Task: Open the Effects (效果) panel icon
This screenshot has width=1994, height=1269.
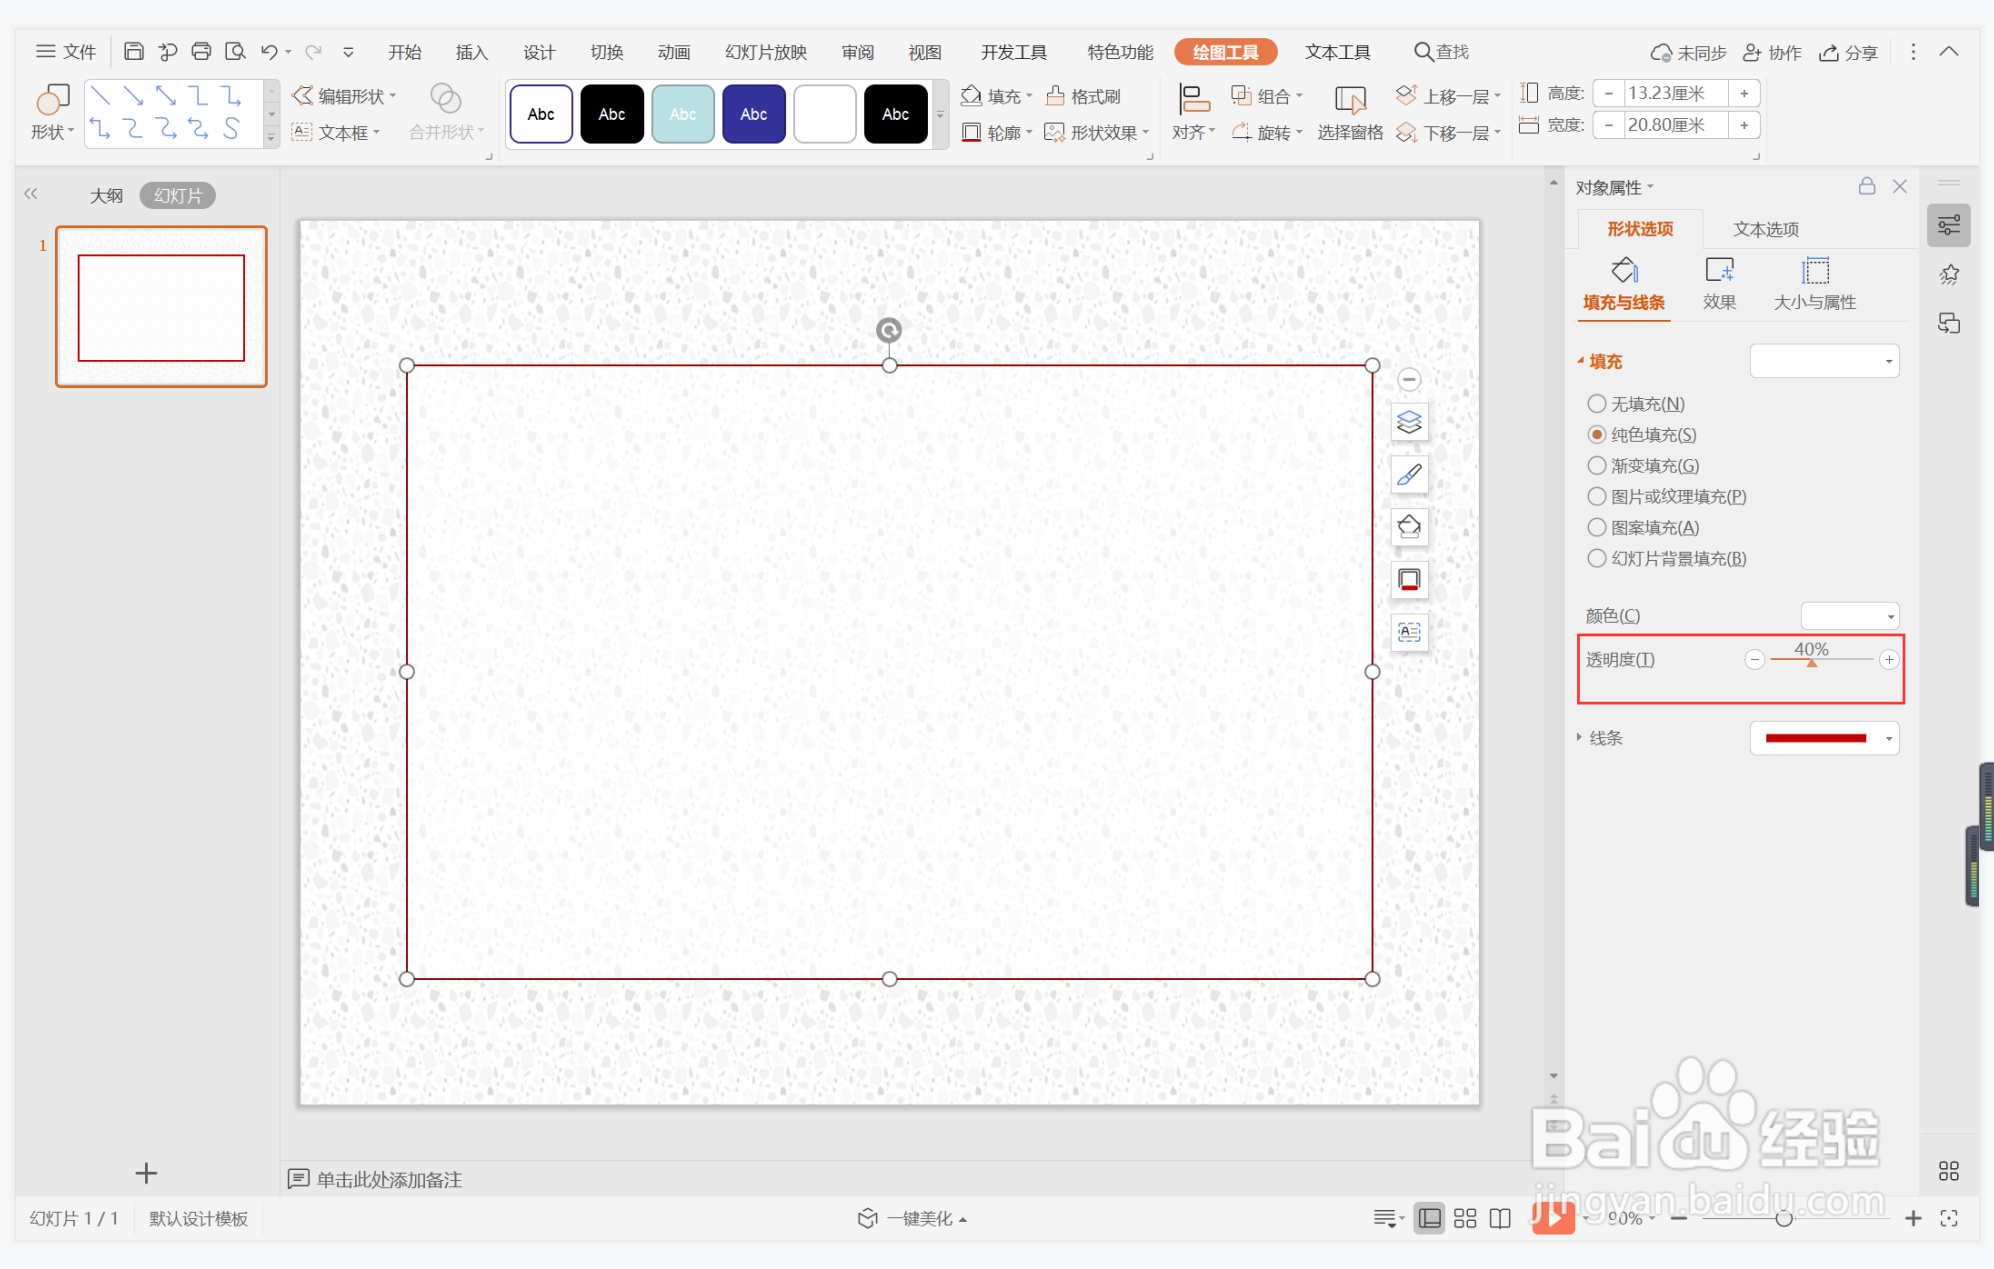Action: tap(1718, 271)
